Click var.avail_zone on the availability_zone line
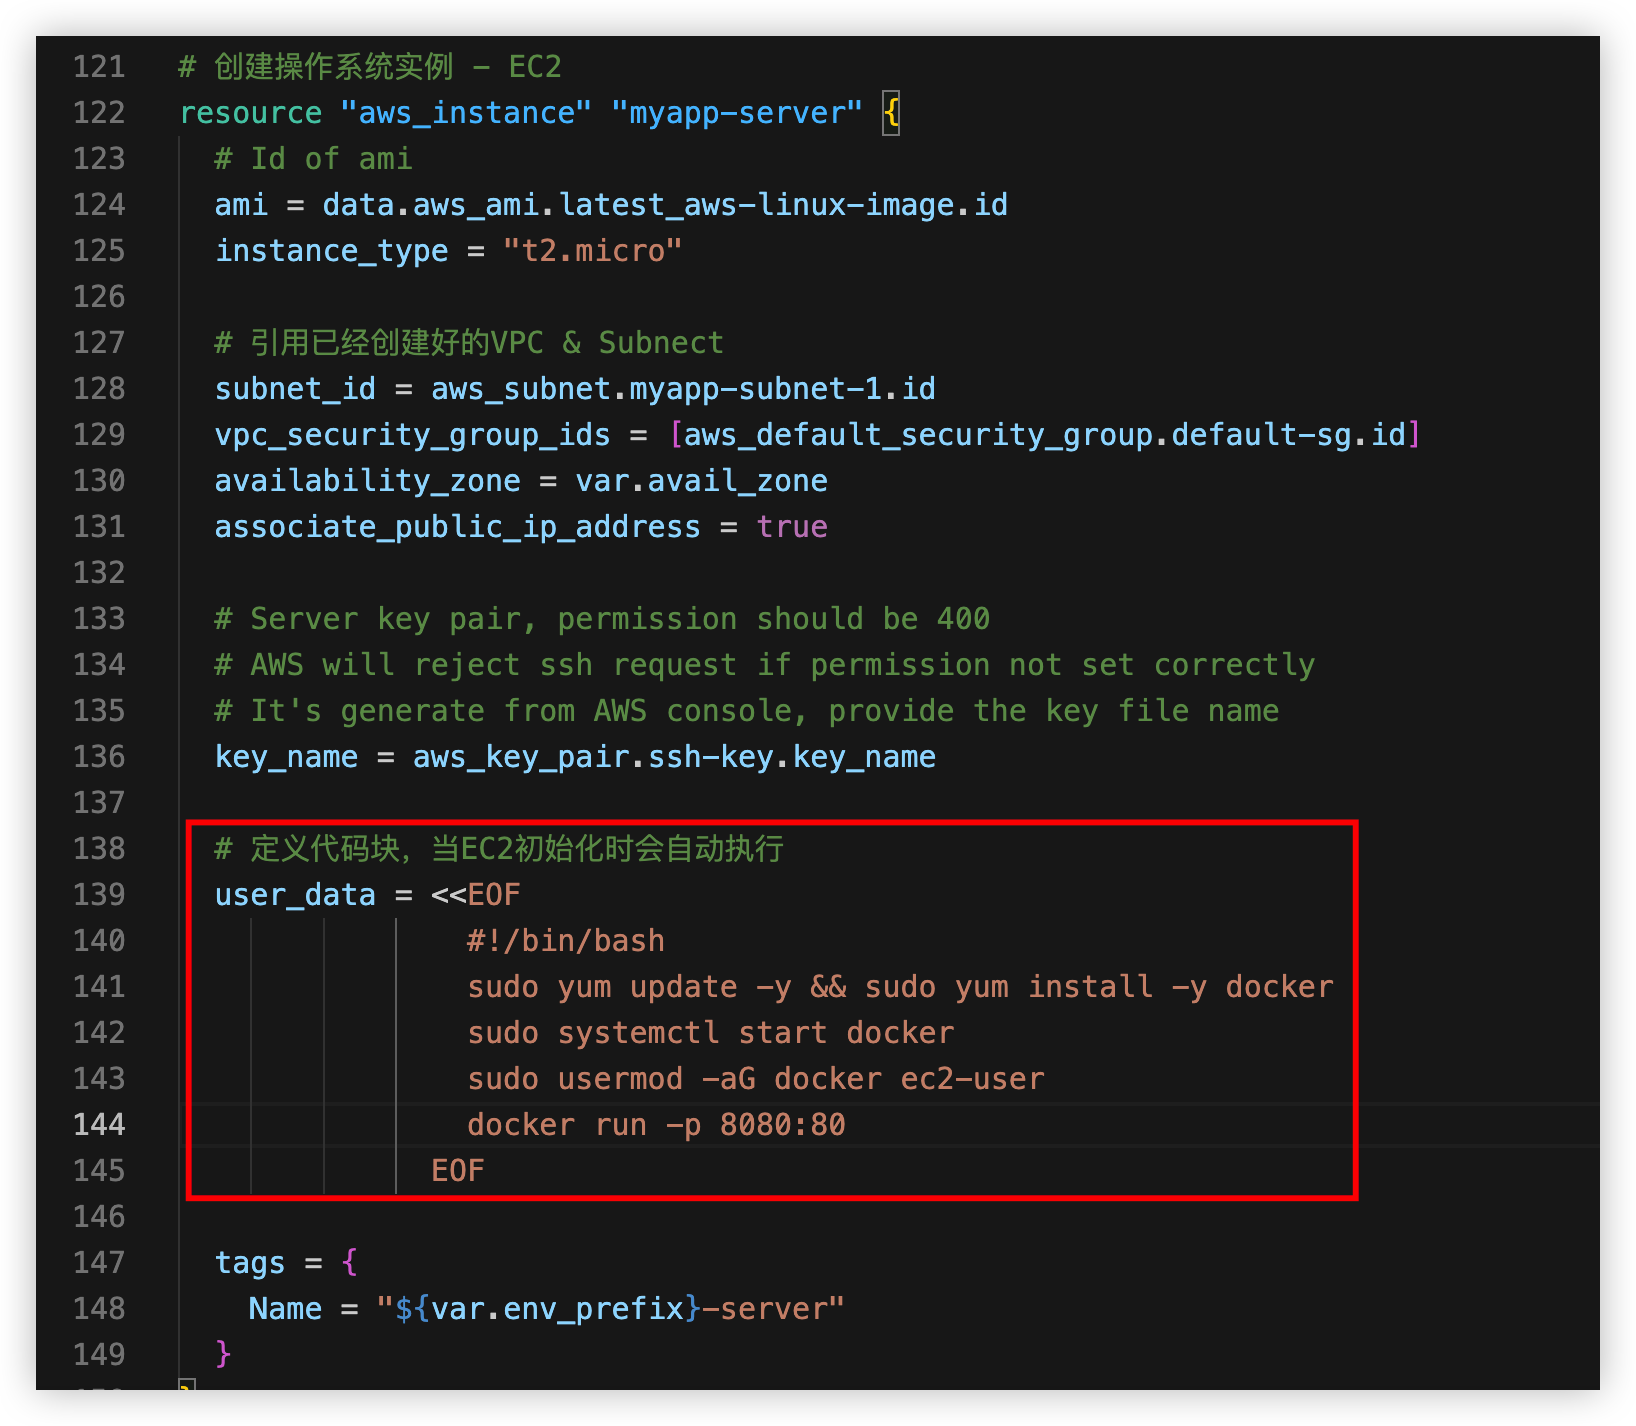1636x1426 pixels. coord(701,481)
